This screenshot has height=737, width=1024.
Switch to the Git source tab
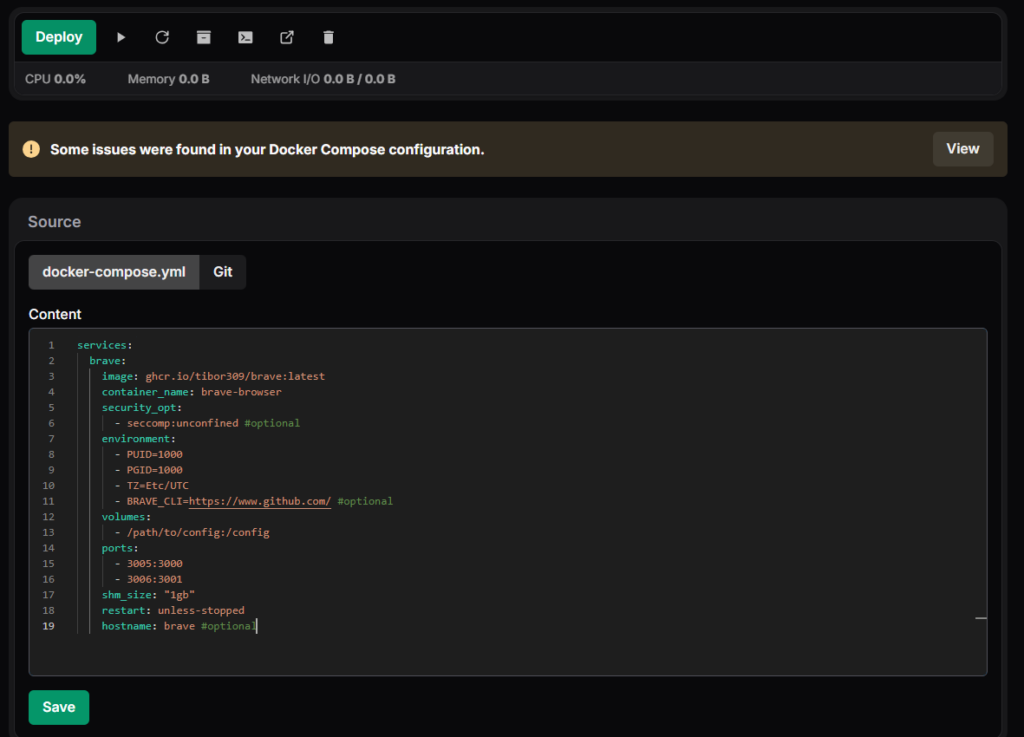pos(223,272)
